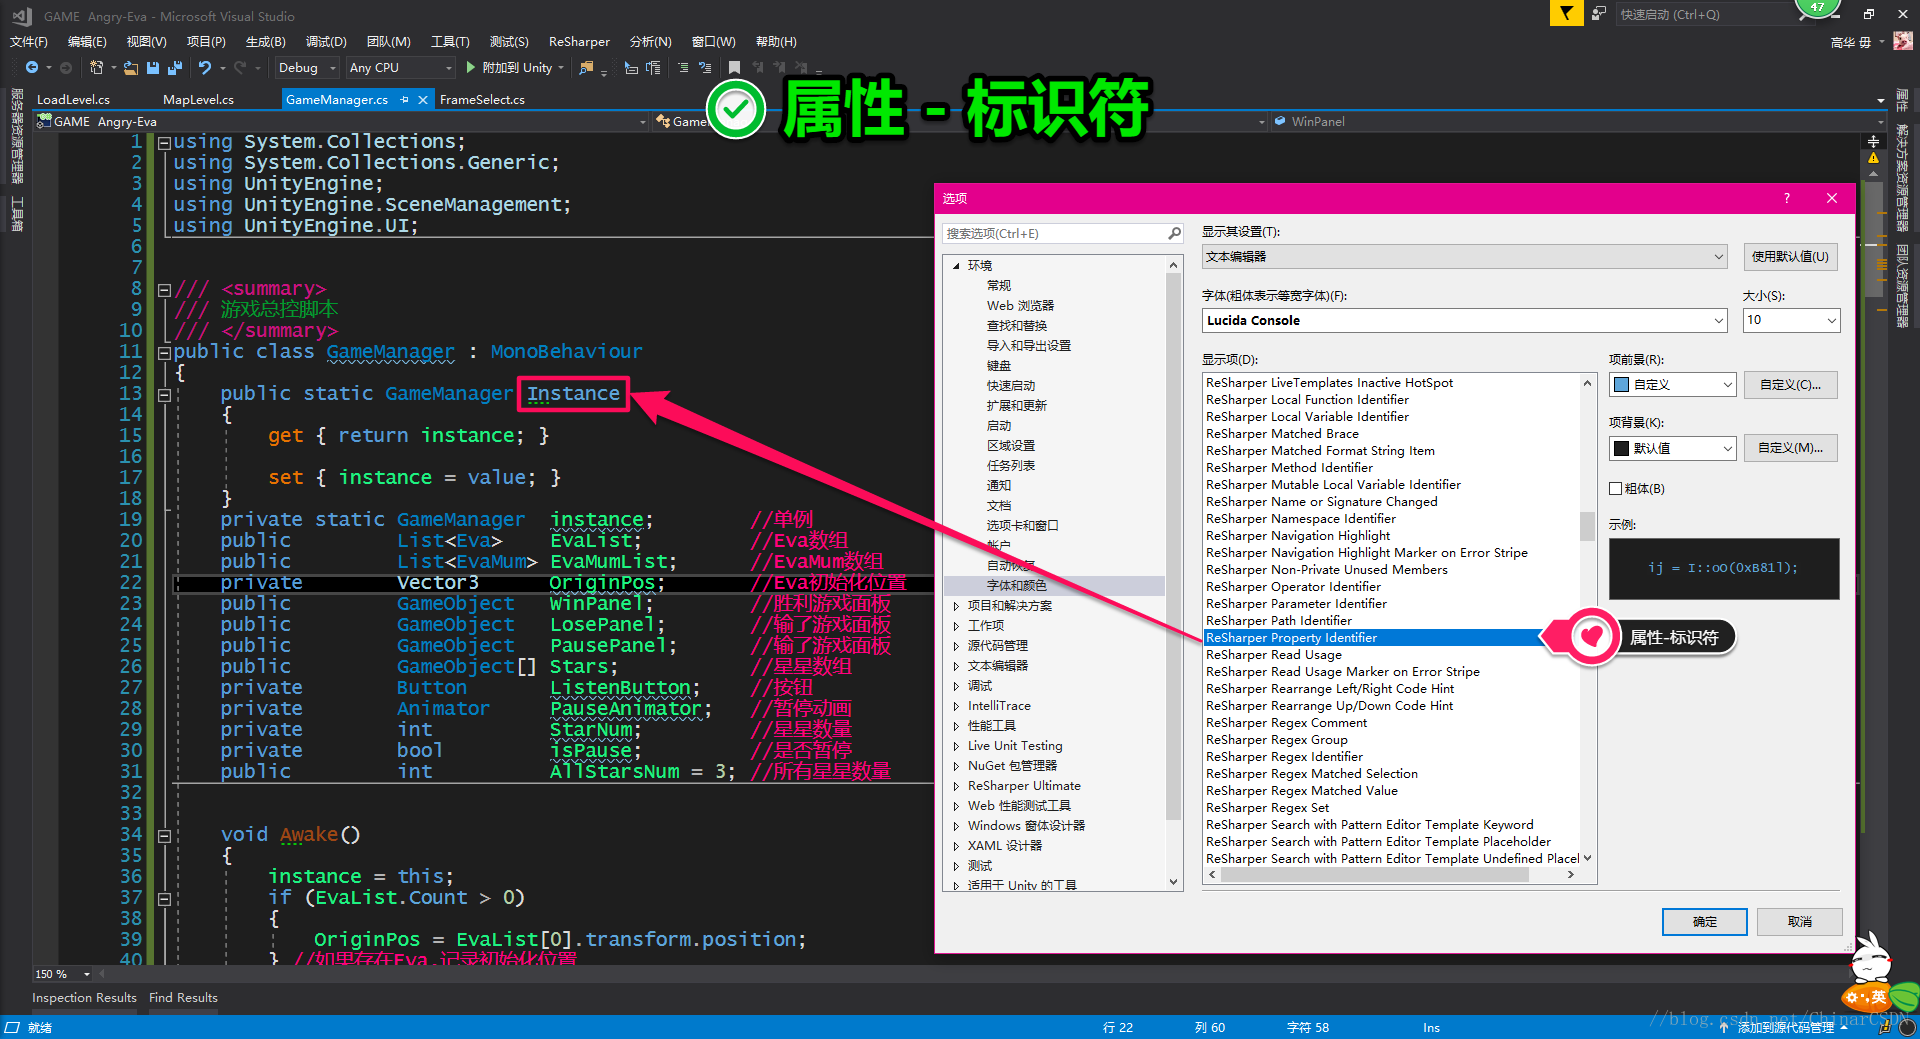1920x1039 pixels.
Task: Click the user account avatar at top right
Action: pos(1903,41)
